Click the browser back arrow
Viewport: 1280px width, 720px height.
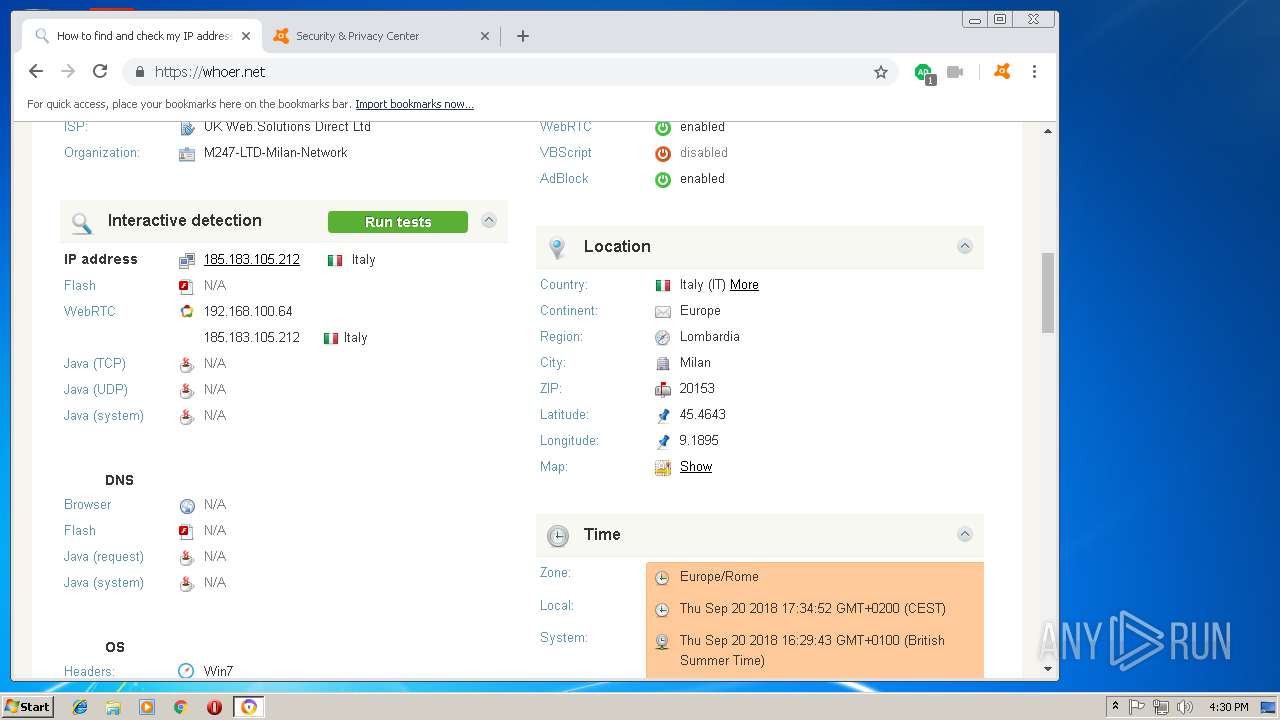(x=36, y=71)
